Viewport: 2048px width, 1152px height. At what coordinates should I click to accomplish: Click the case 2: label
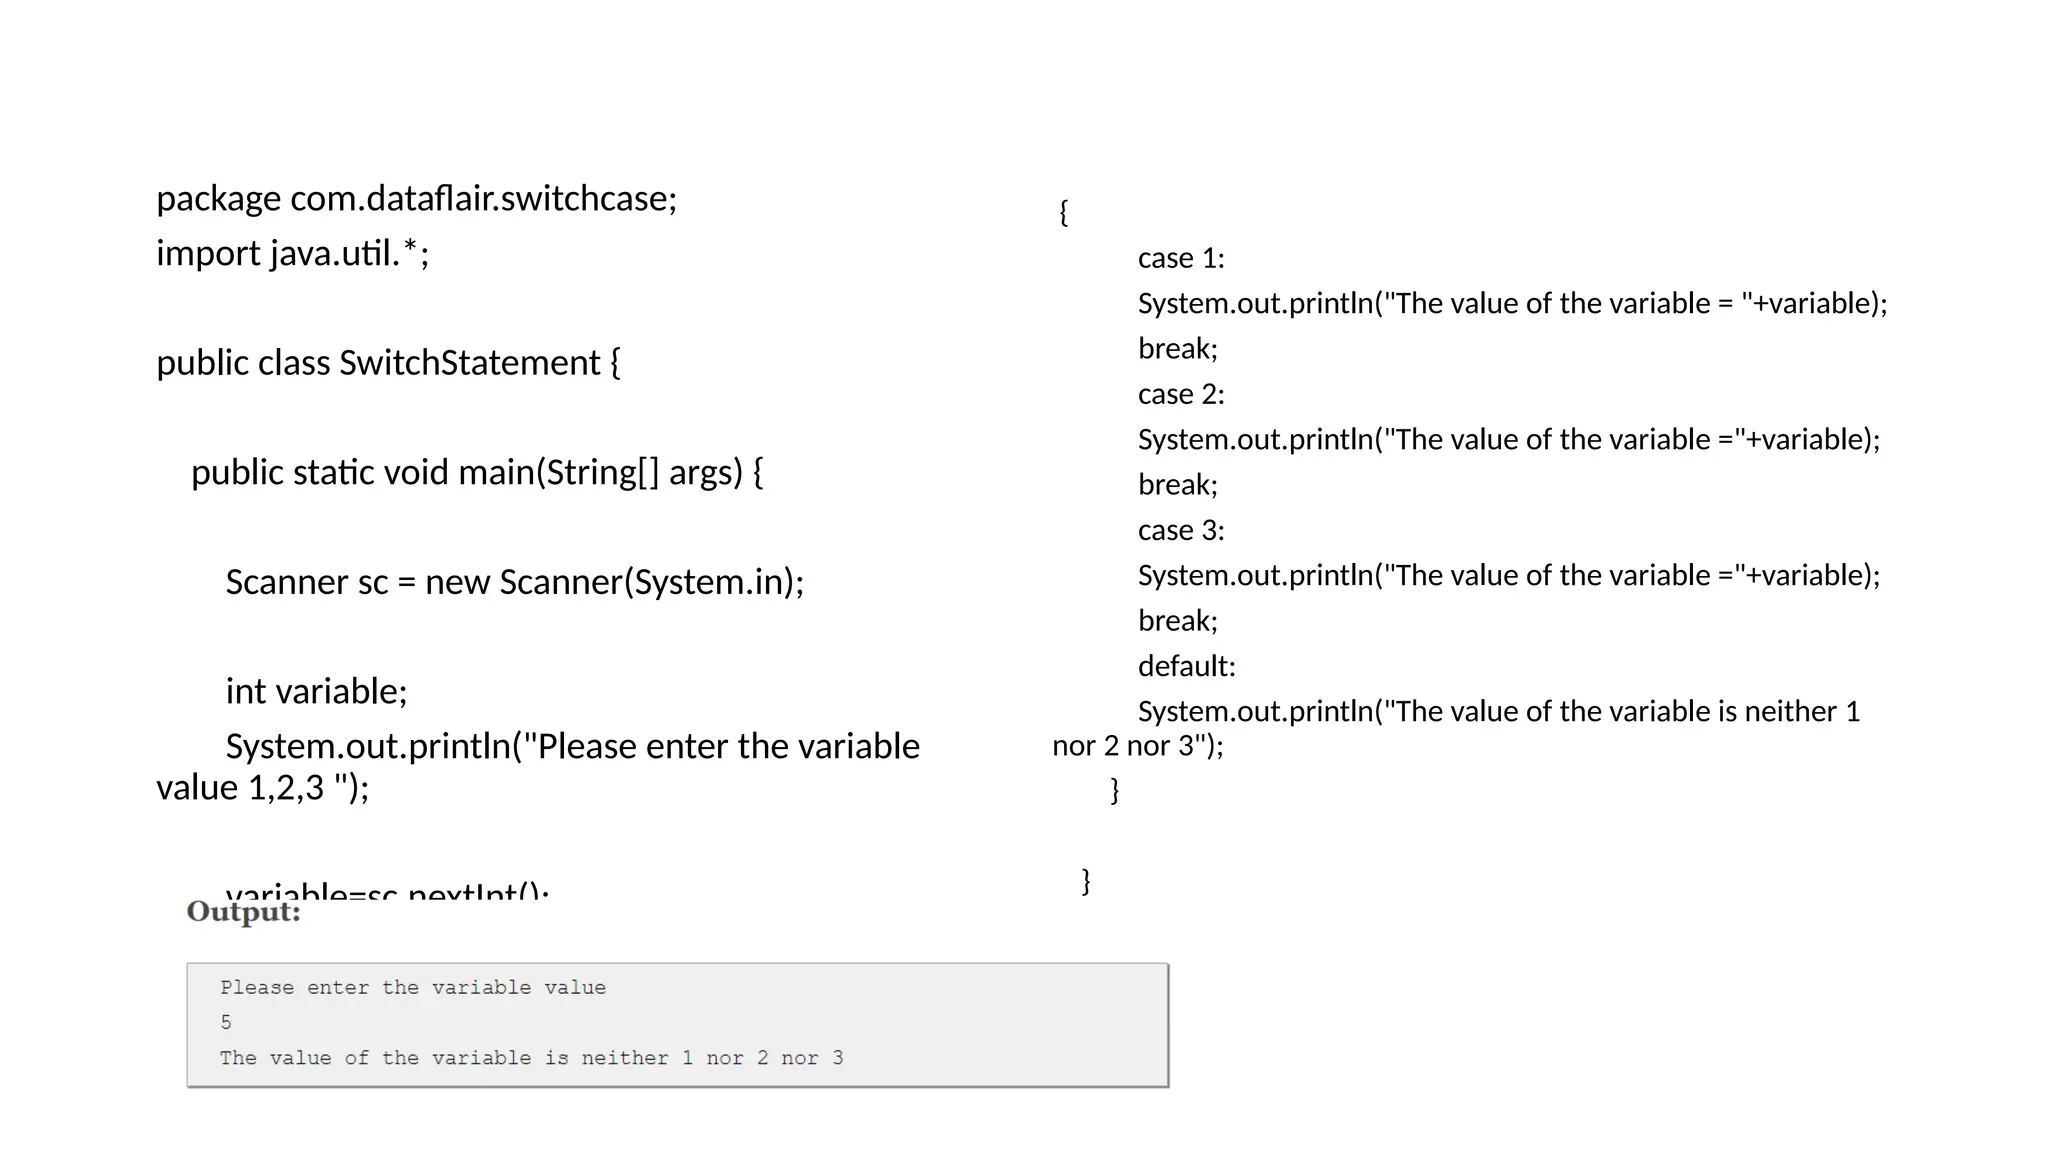(x=1180, y=394)
